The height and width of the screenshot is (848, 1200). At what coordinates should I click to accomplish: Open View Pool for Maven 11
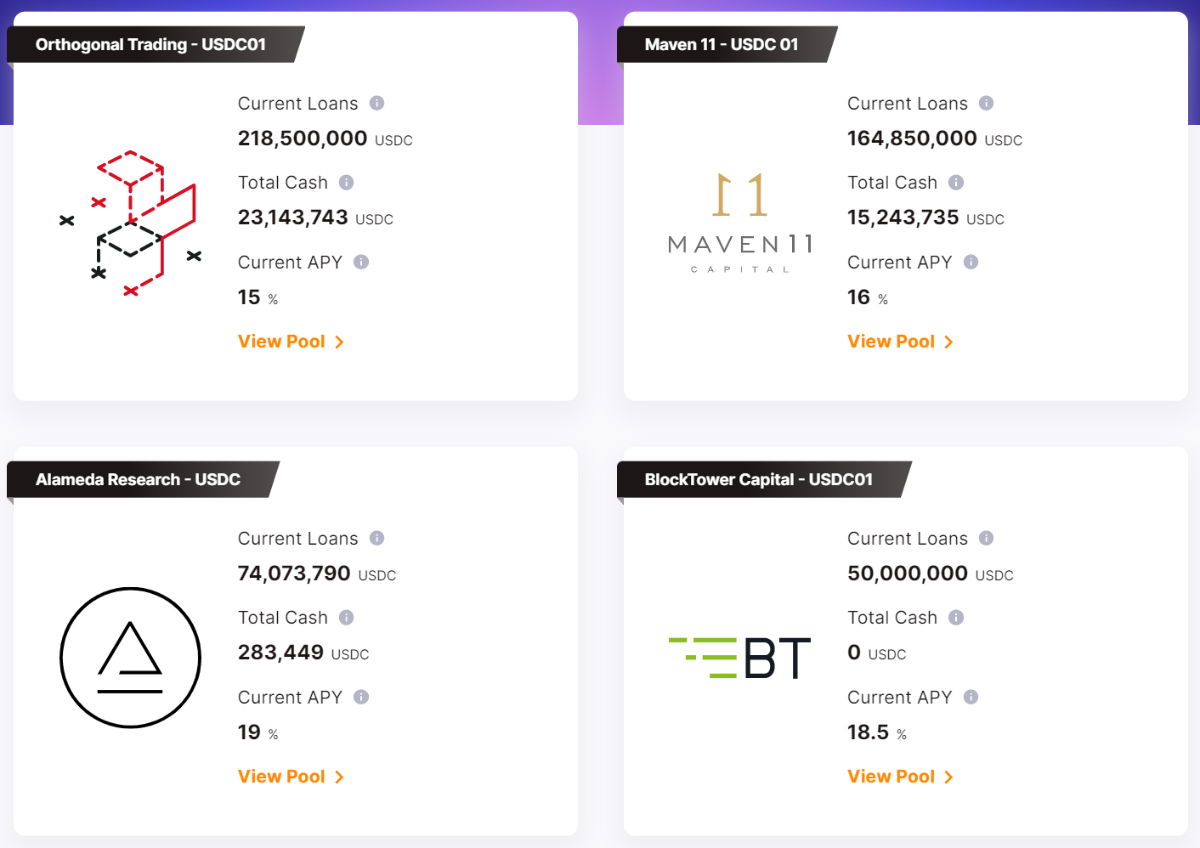tap(900, 342)
